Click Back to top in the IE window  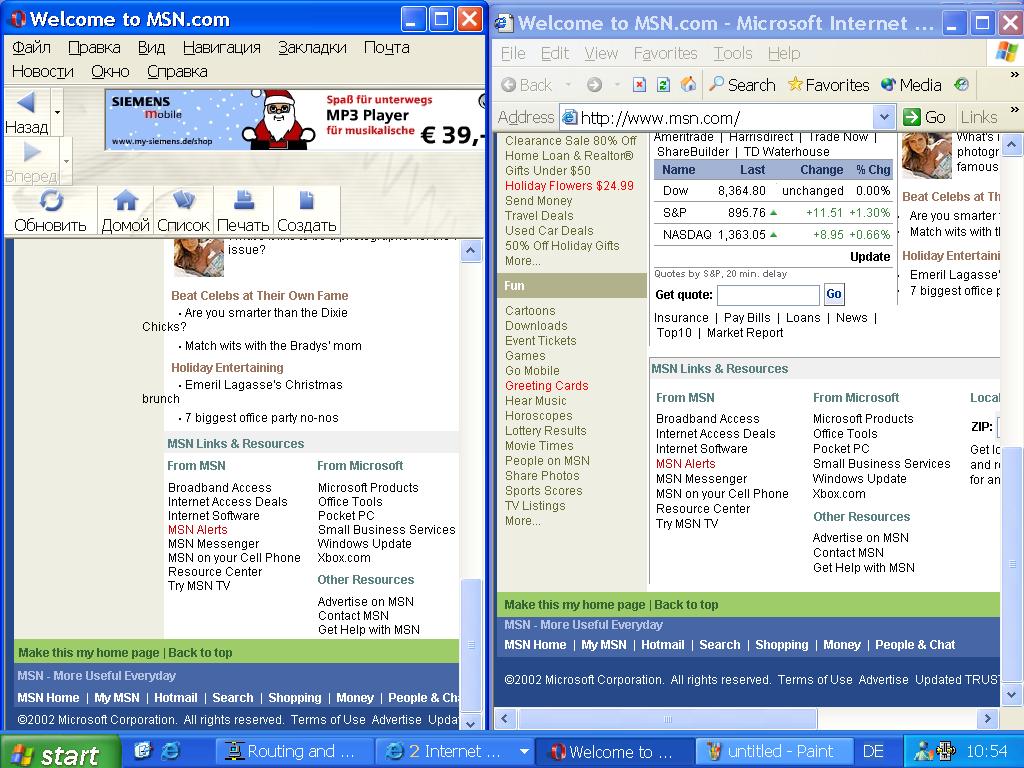coord(686,605)
